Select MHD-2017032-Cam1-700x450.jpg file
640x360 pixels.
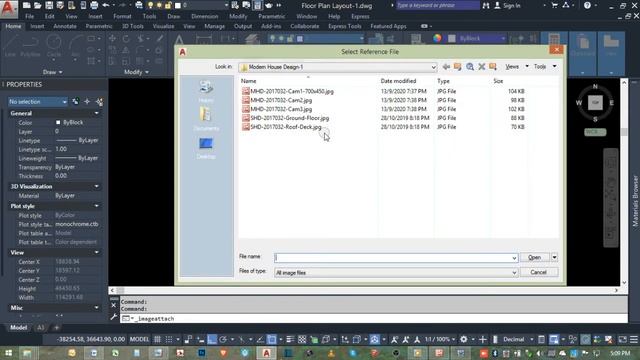[x=292, y=91]
